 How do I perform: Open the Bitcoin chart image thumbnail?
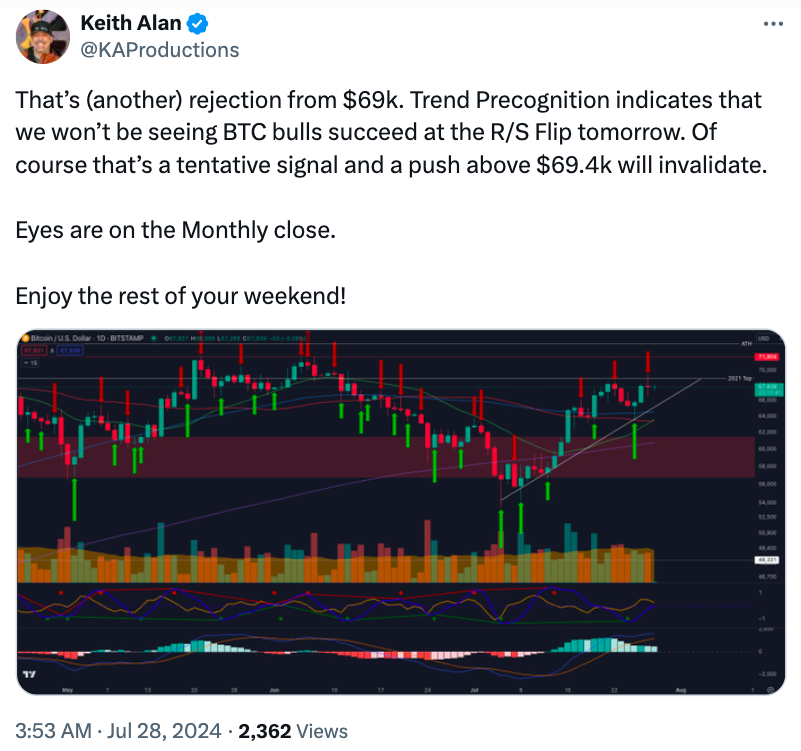400,512
